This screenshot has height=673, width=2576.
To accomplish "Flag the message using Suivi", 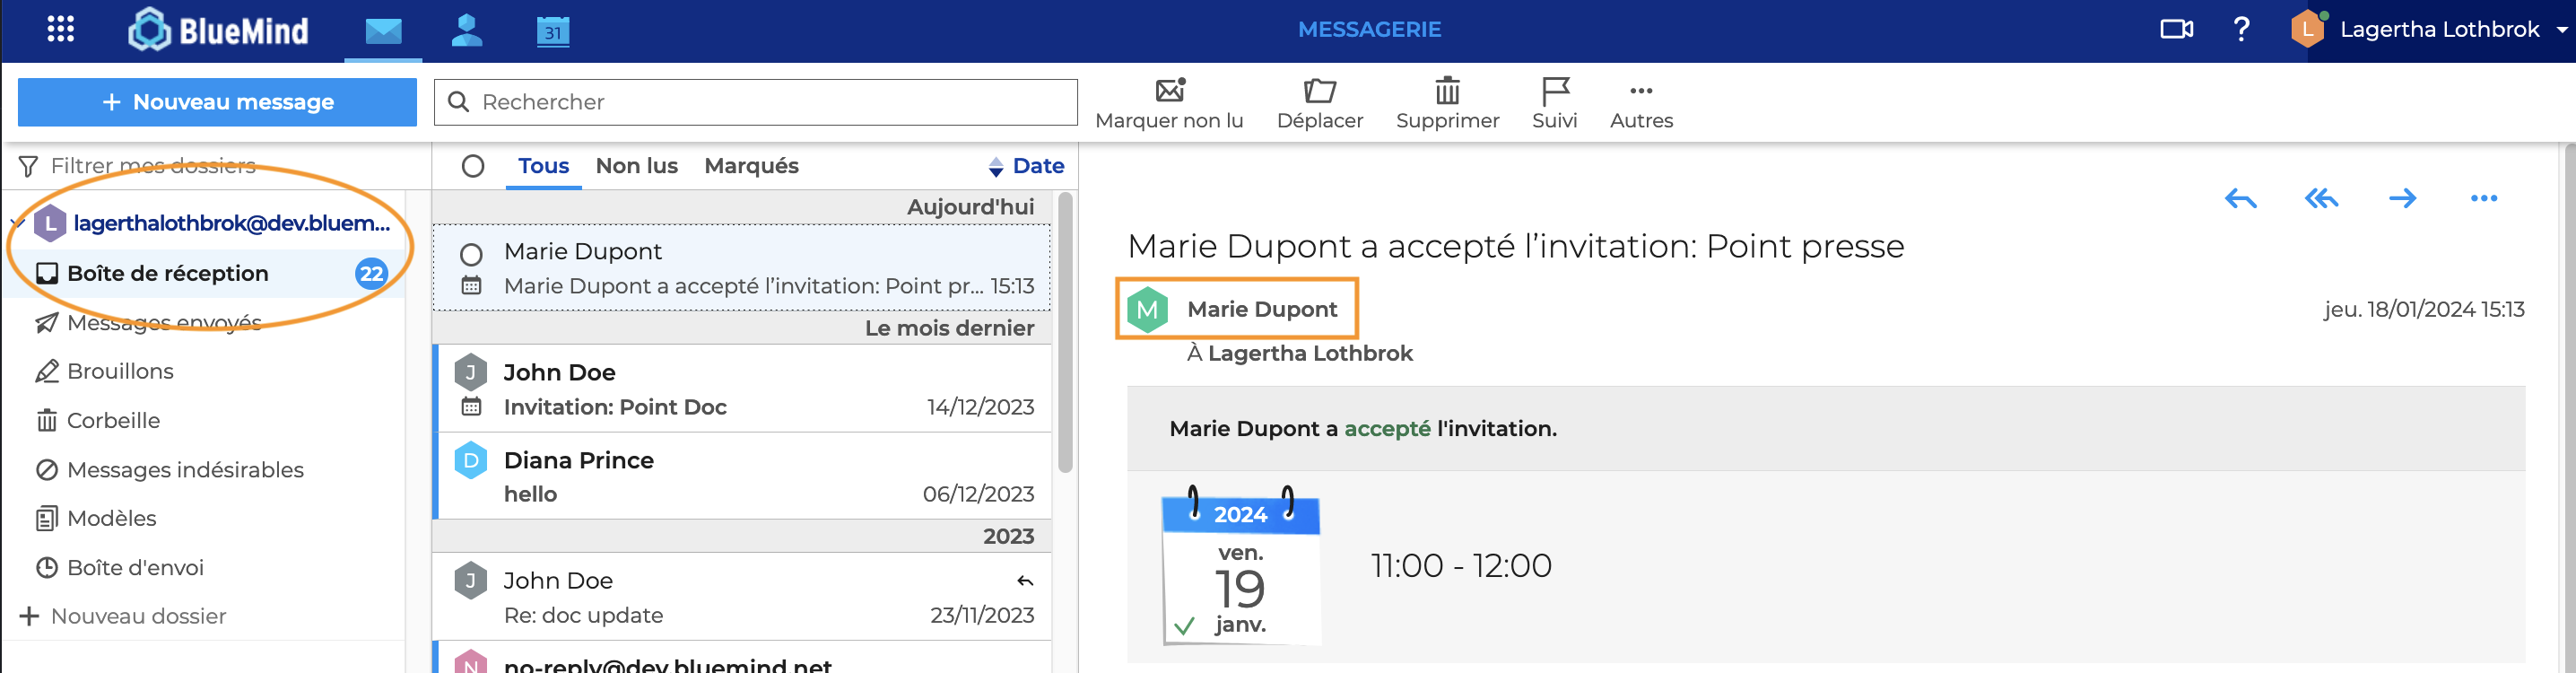I will tap(1554, 103).
